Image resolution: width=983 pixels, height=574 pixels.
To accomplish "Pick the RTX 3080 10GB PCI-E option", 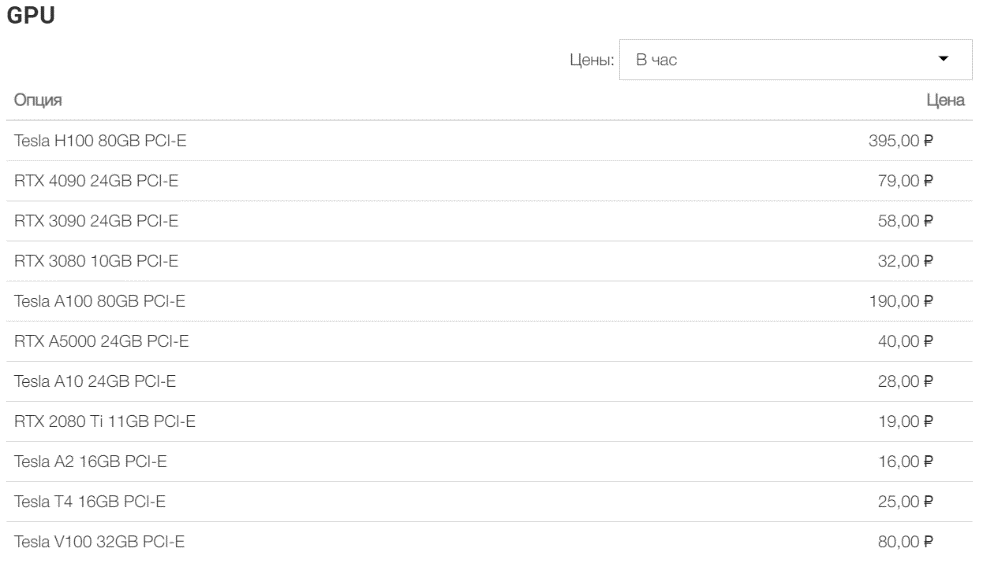I will 96,262.
